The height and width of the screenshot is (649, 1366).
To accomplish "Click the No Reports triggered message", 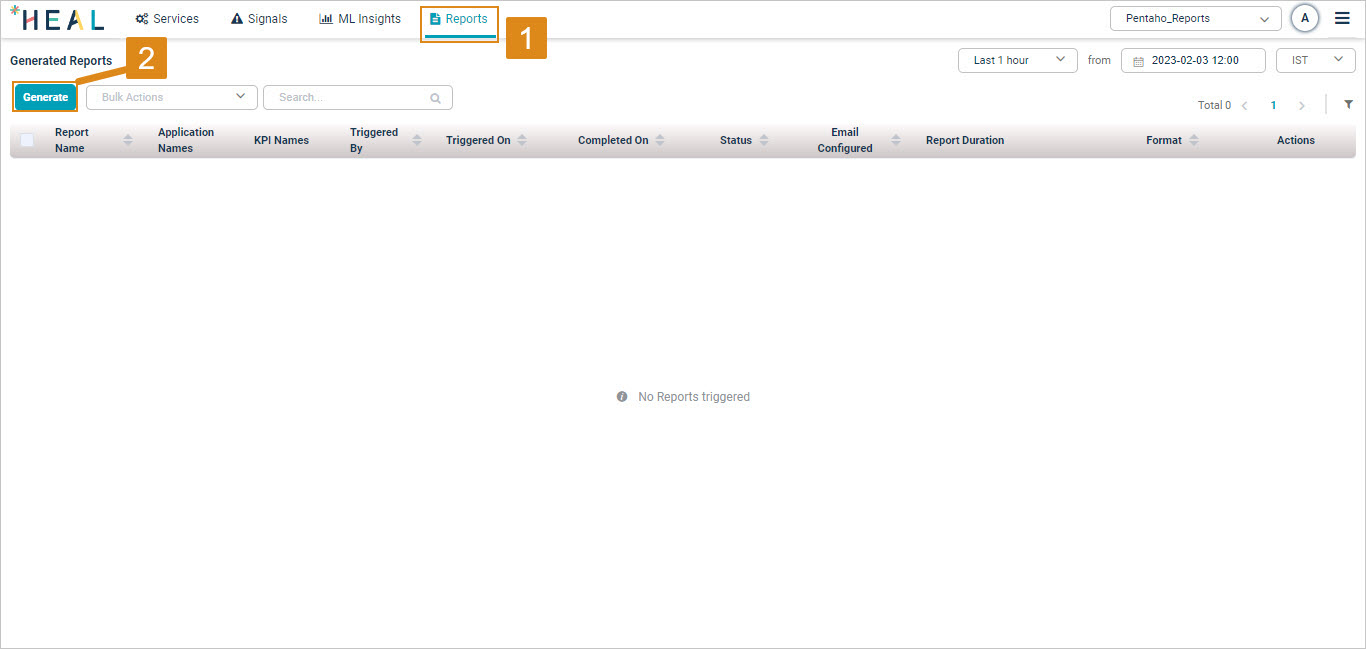I will tap(694, 397).
